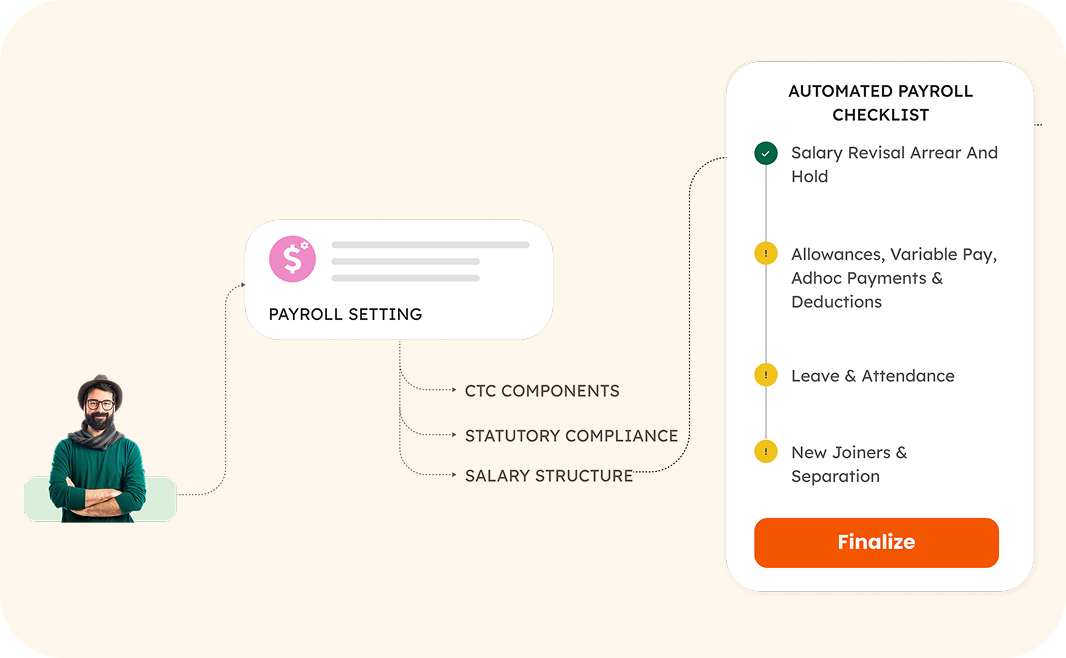Click the arrow pointing to STATUTORY COMPLIANCE
The height and width of the screenshot is (658, 1066).
(452, 436)
